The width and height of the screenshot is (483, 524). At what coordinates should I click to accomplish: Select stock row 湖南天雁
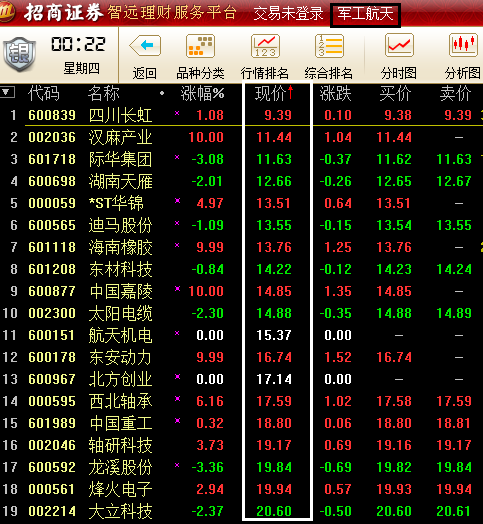(x=241, y=181)
